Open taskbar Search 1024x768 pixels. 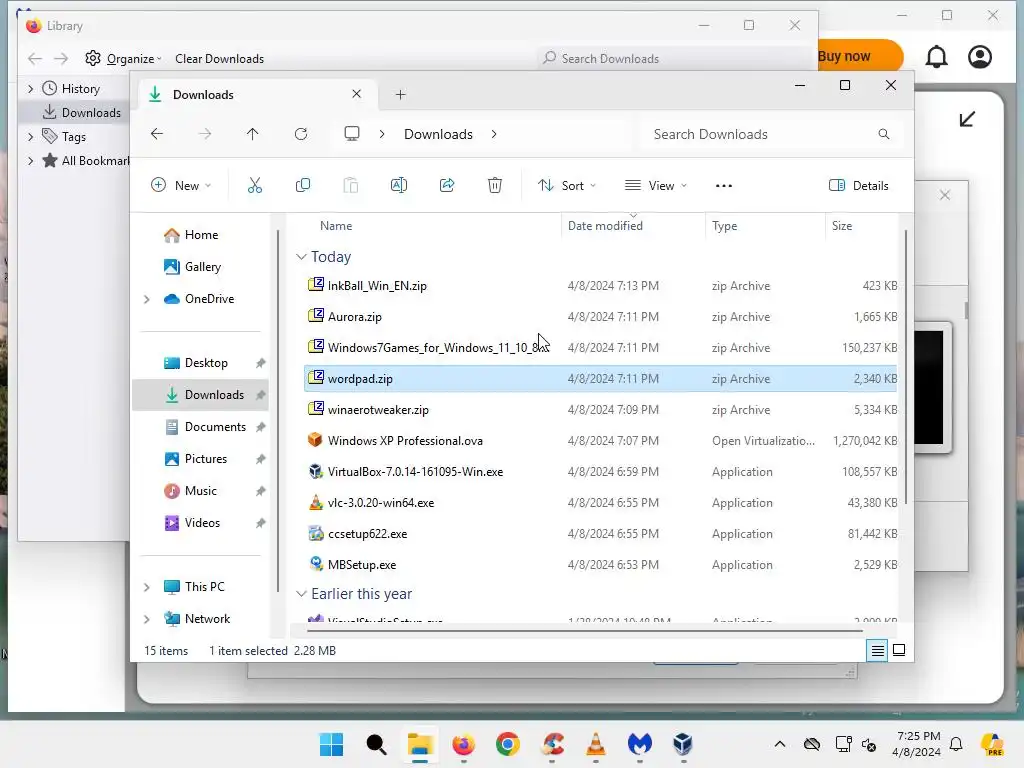[x=376, y=744]
